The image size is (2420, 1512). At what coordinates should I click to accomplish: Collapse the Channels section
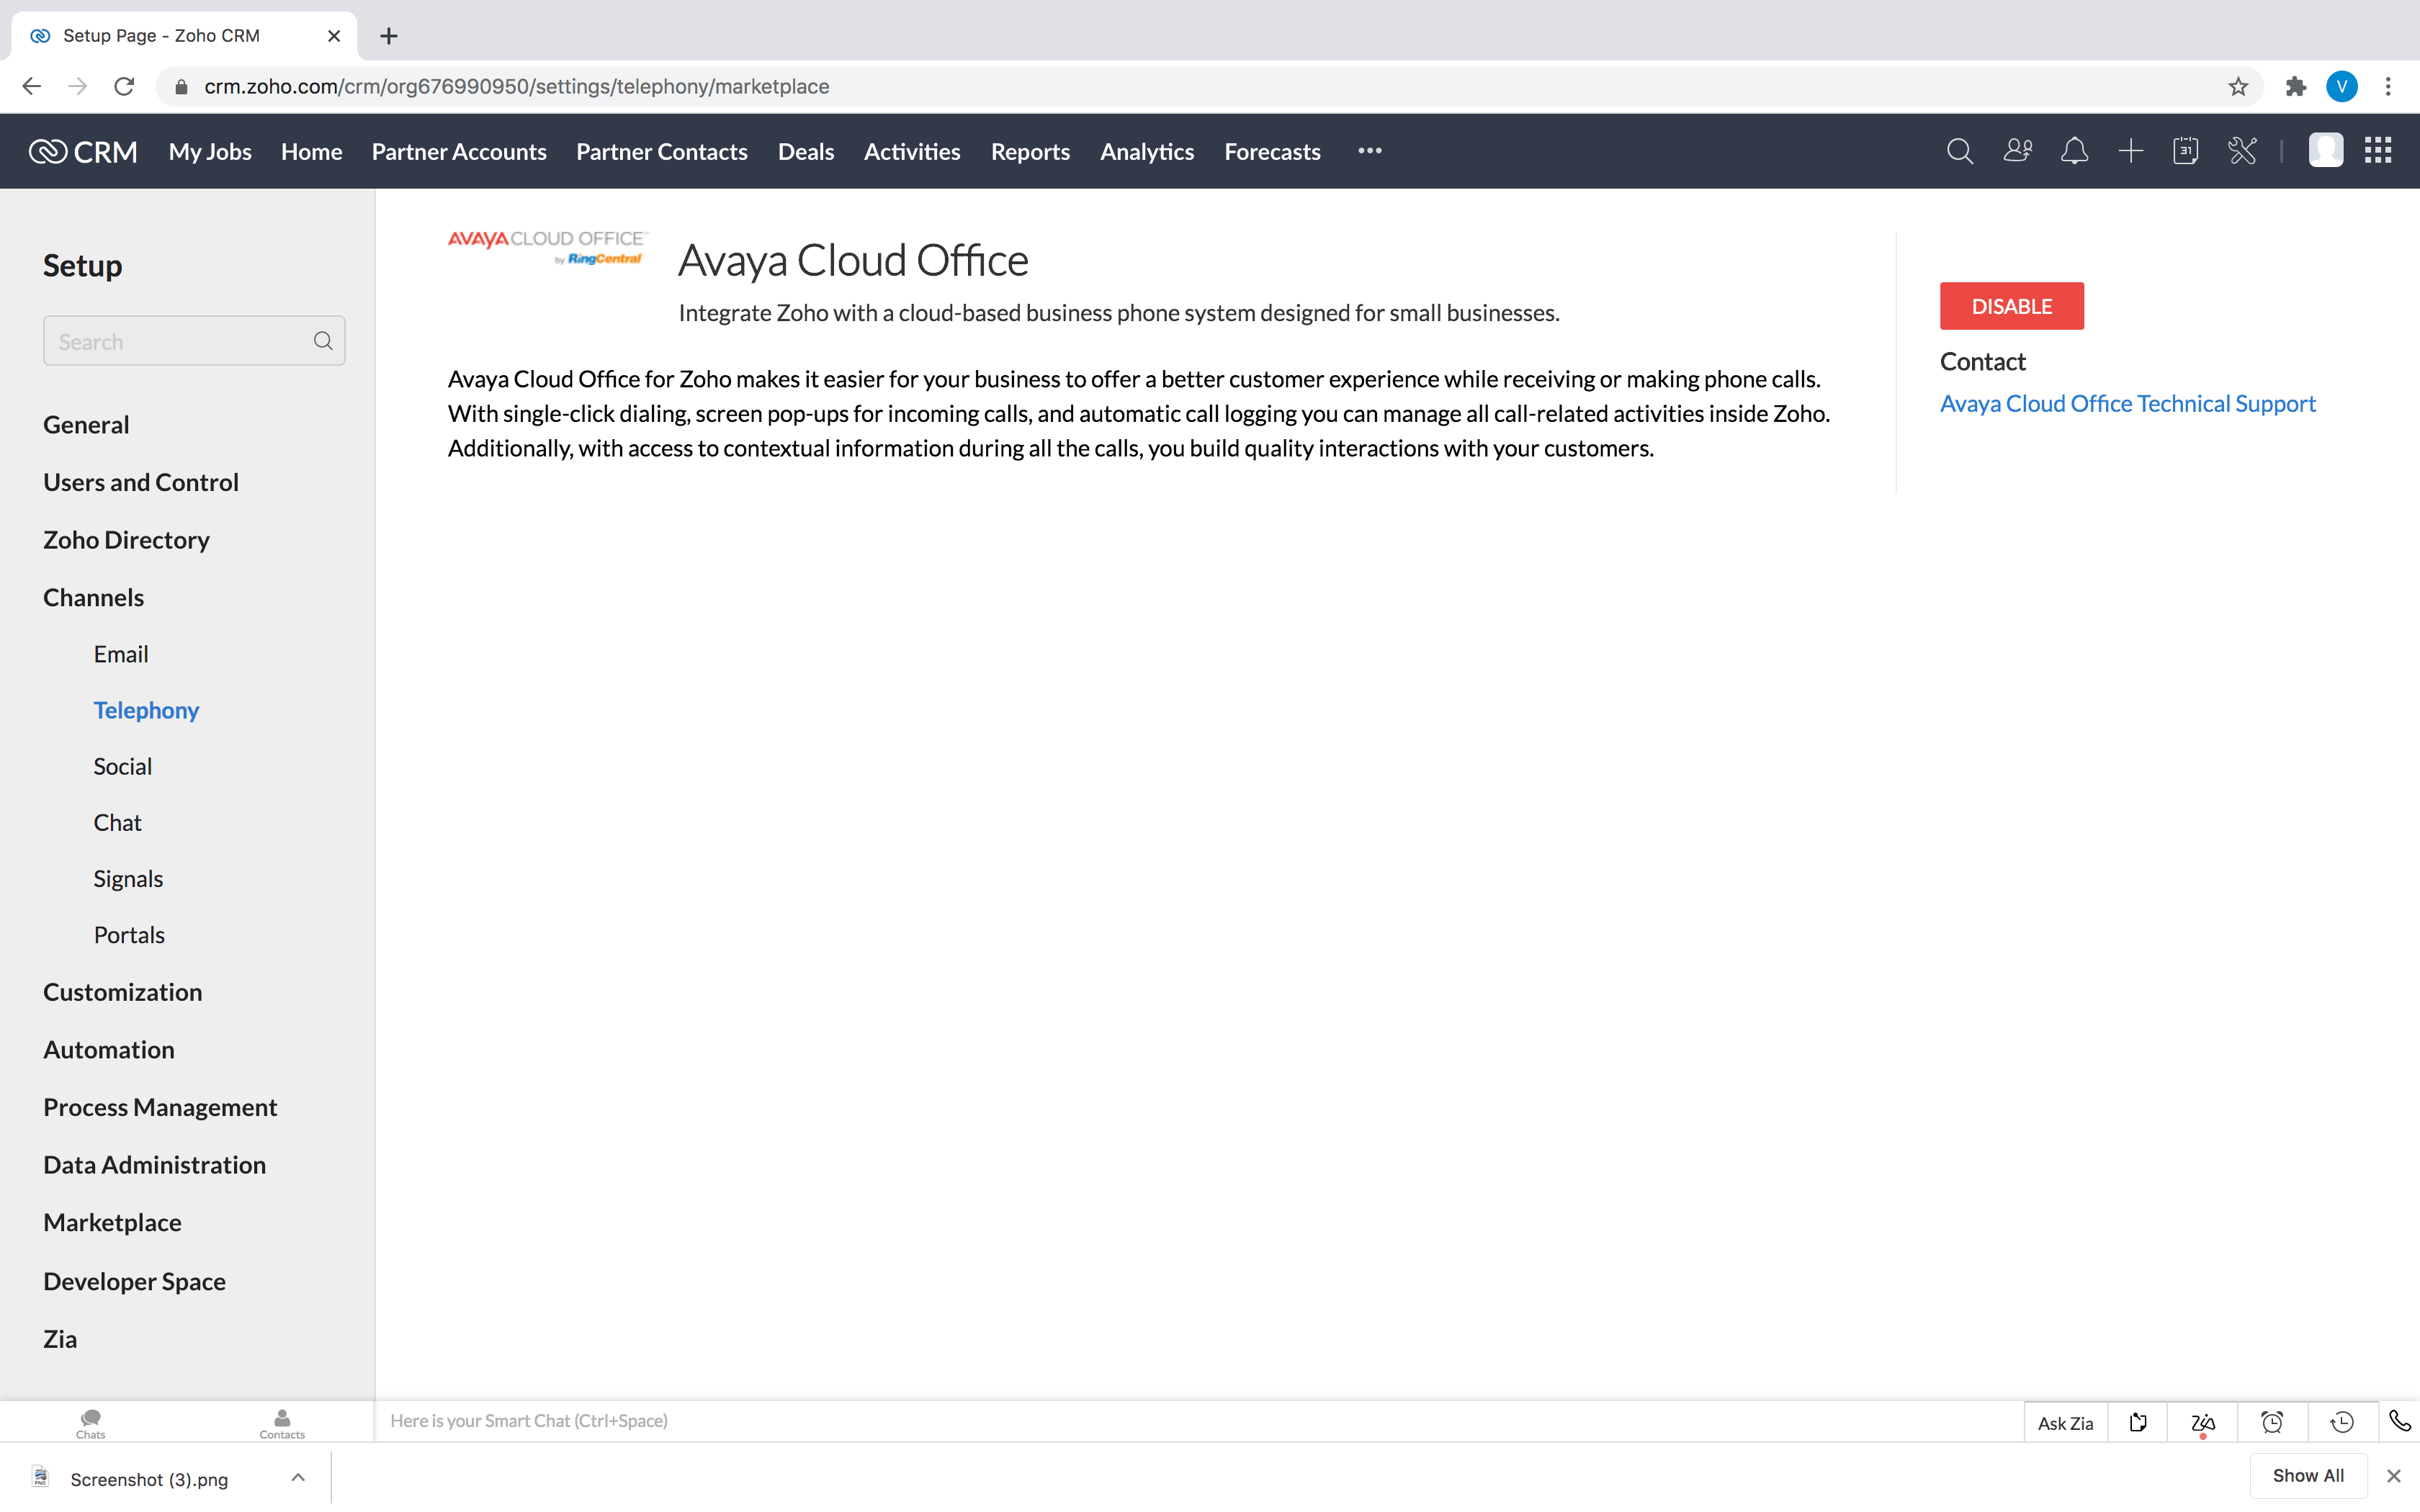93,597
